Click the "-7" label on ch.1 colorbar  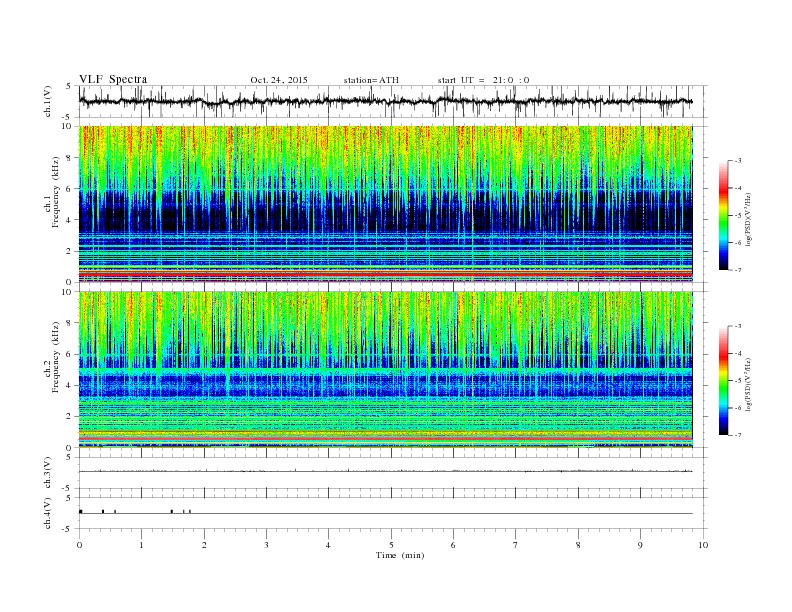737,270
